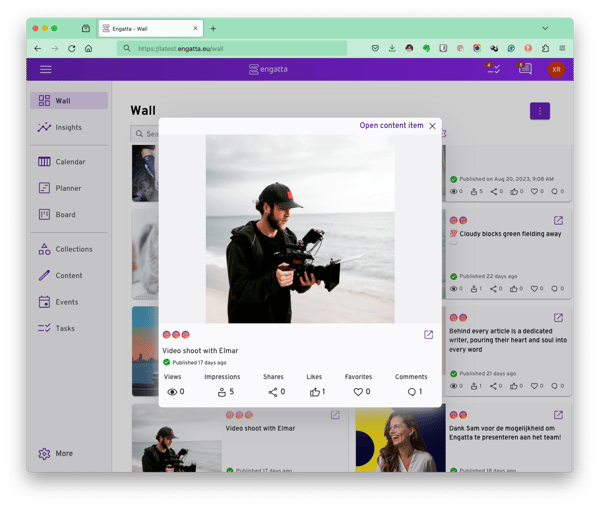The width and height of the screenshot is (600, 507).
Task: Open Calendar from the sidebar
Action: coord(69,162)
